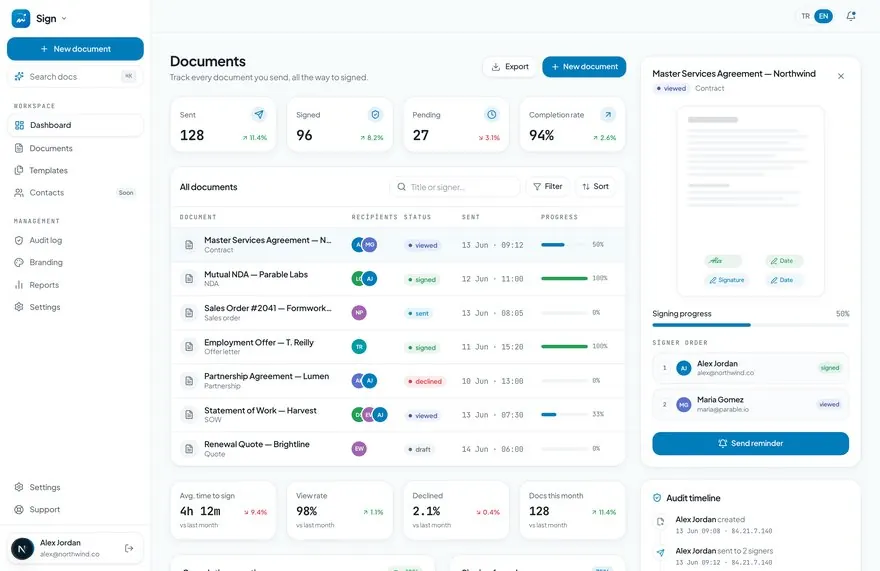Click the Renewal Quote document icon
The image size is (880, 571).
[189, 449]
